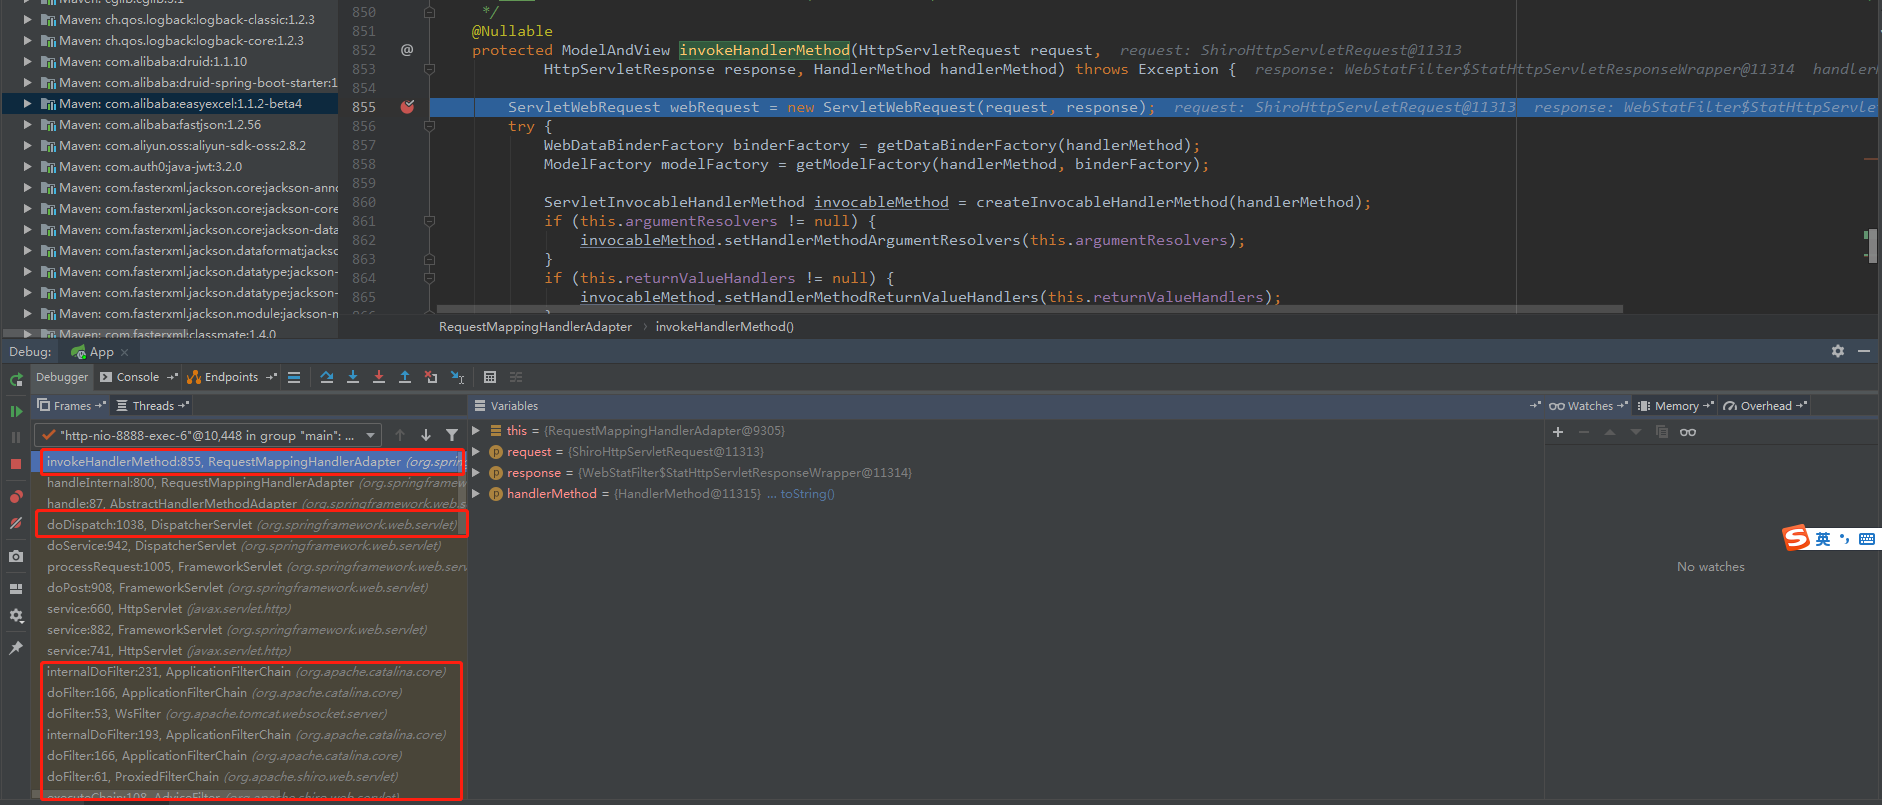Resume program with green play icon
Screen dimensions: 1882x805
click(x=16, y=411)
